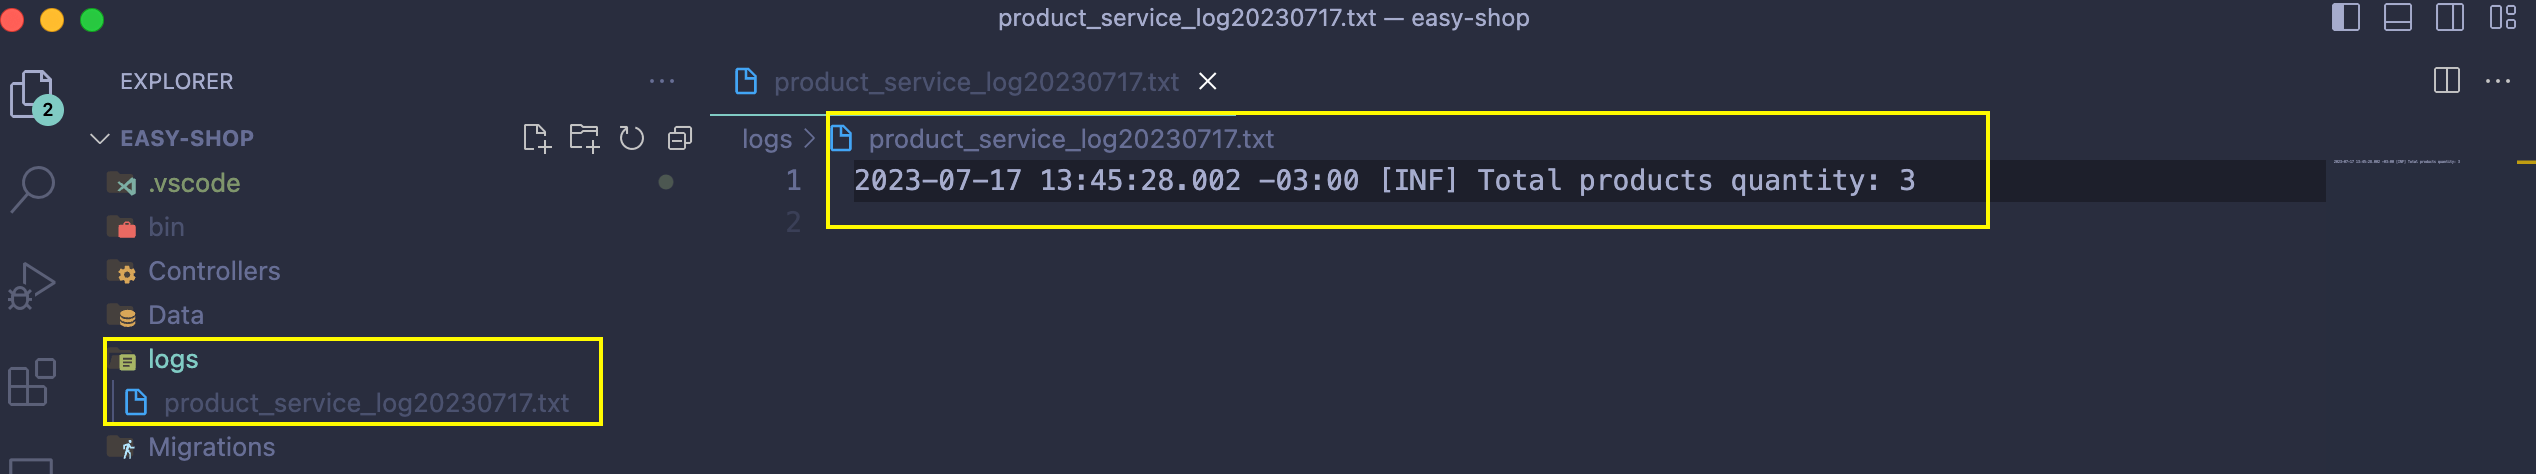Toggle the bottom panel visibility

click(x=2397, y=18)
